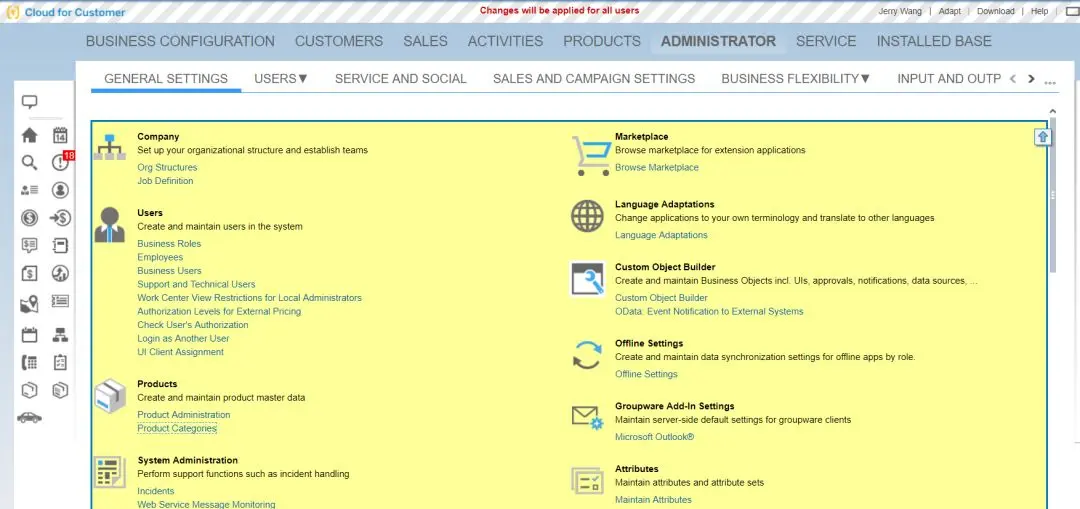The height and width of the screenshot is (509, 1080).
Task: Click the Jerry Wang user name
Action: pos(900,11)
